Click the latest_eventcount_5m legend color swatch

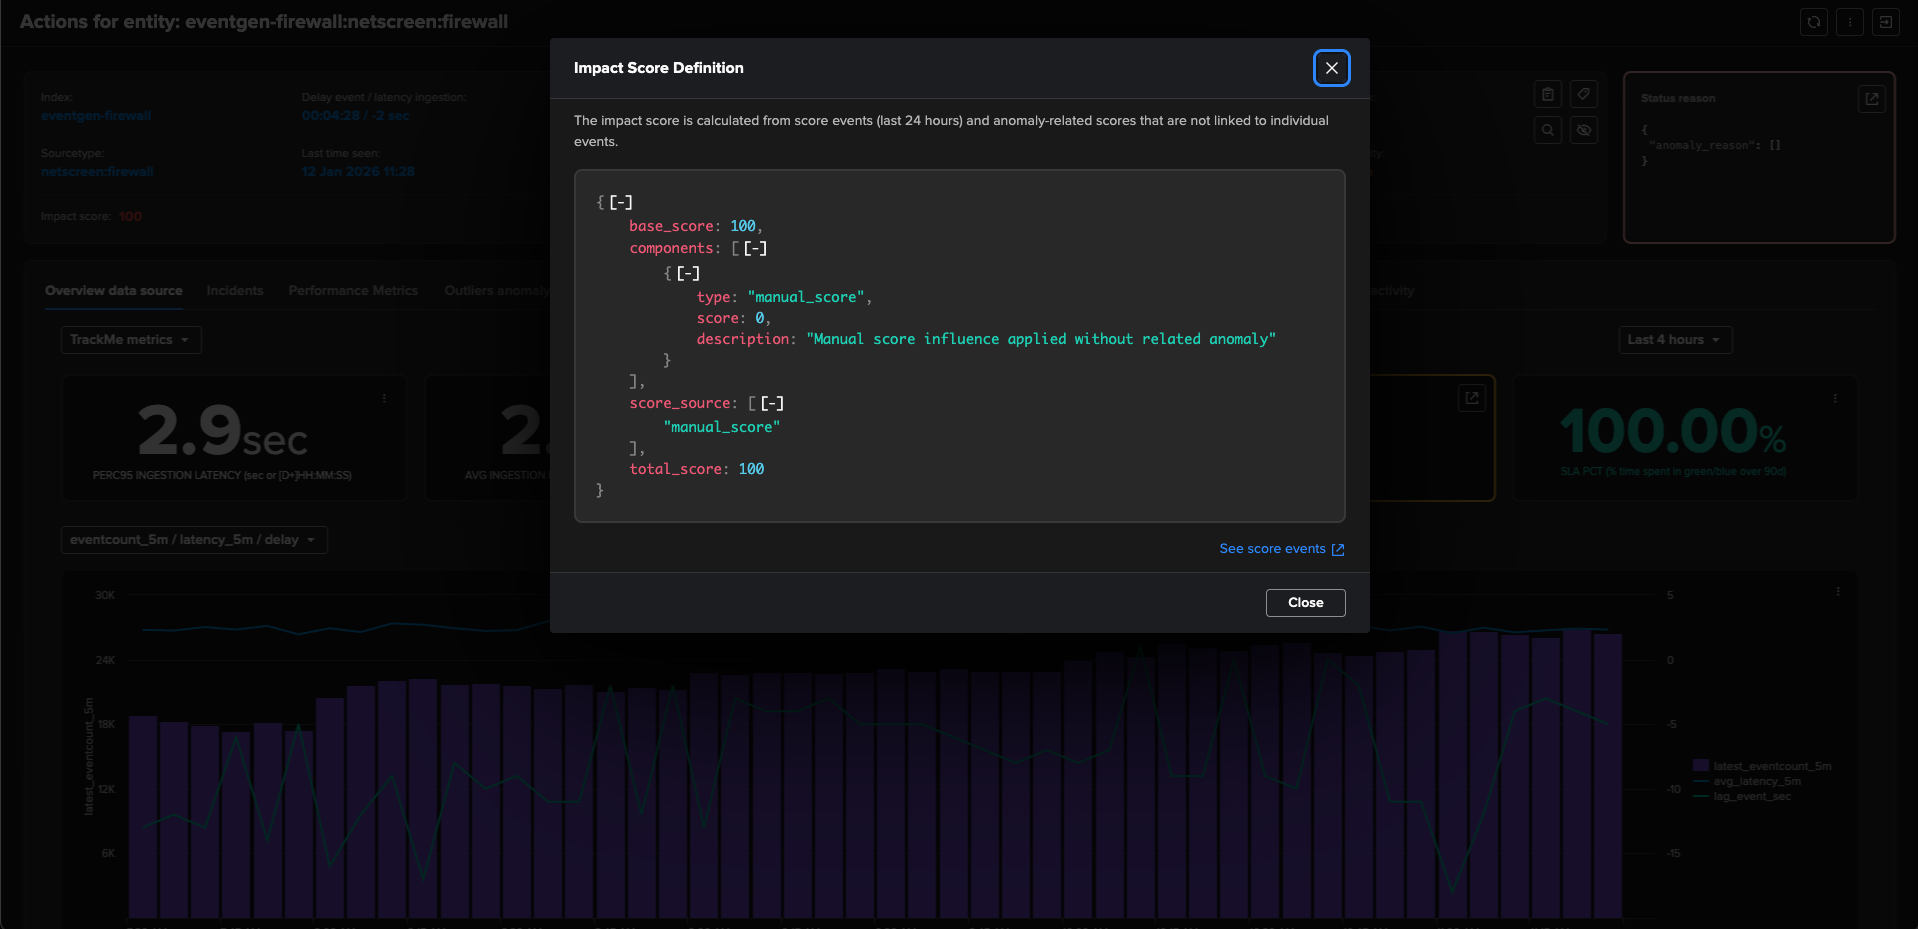click(x=1700, y=766)
